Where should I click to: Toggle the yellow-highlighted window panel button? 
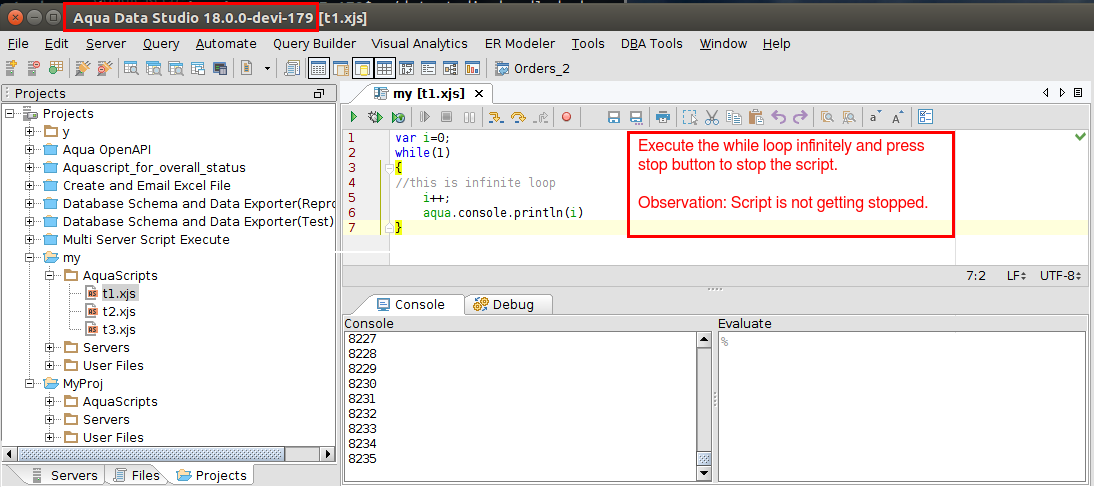pyautogui.click(x=363, y=68)
